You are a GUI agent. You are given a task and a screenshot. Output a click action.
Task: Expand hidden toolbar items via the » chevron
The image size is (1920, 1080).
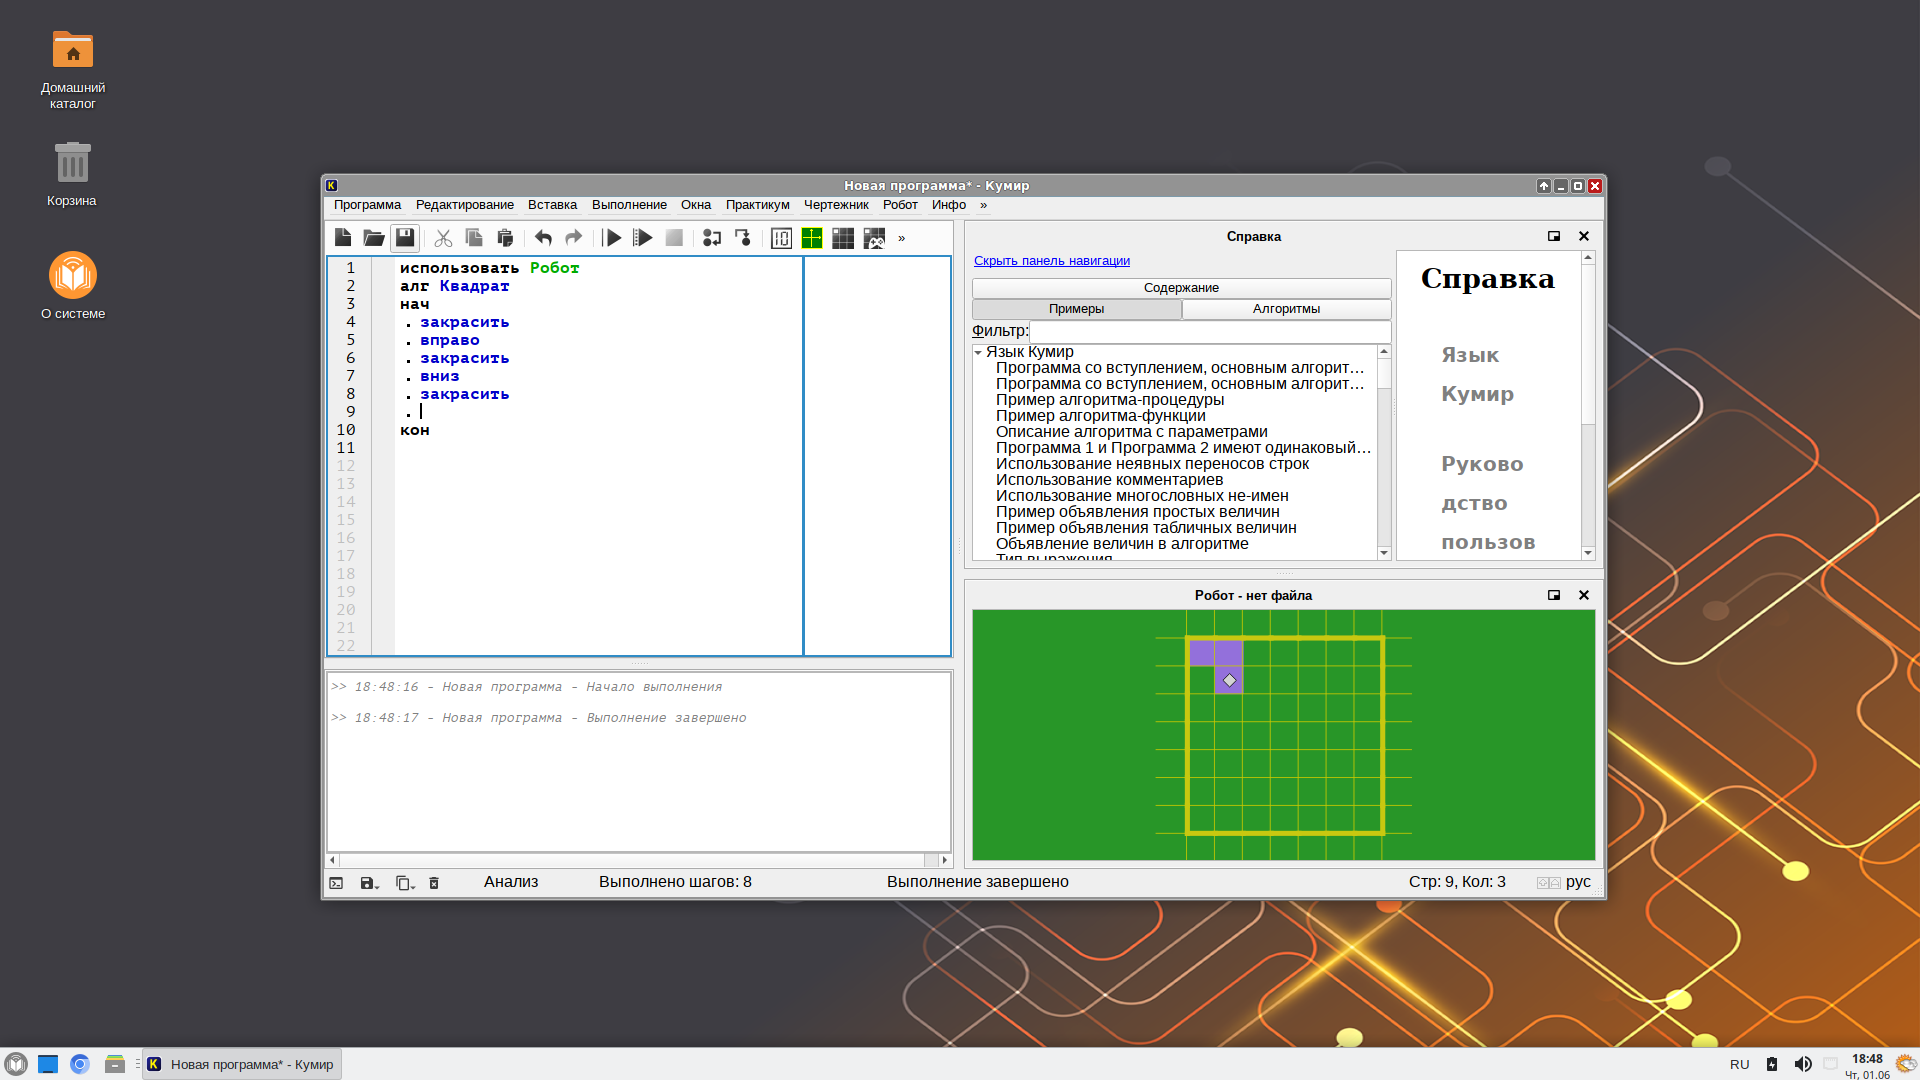901,238
